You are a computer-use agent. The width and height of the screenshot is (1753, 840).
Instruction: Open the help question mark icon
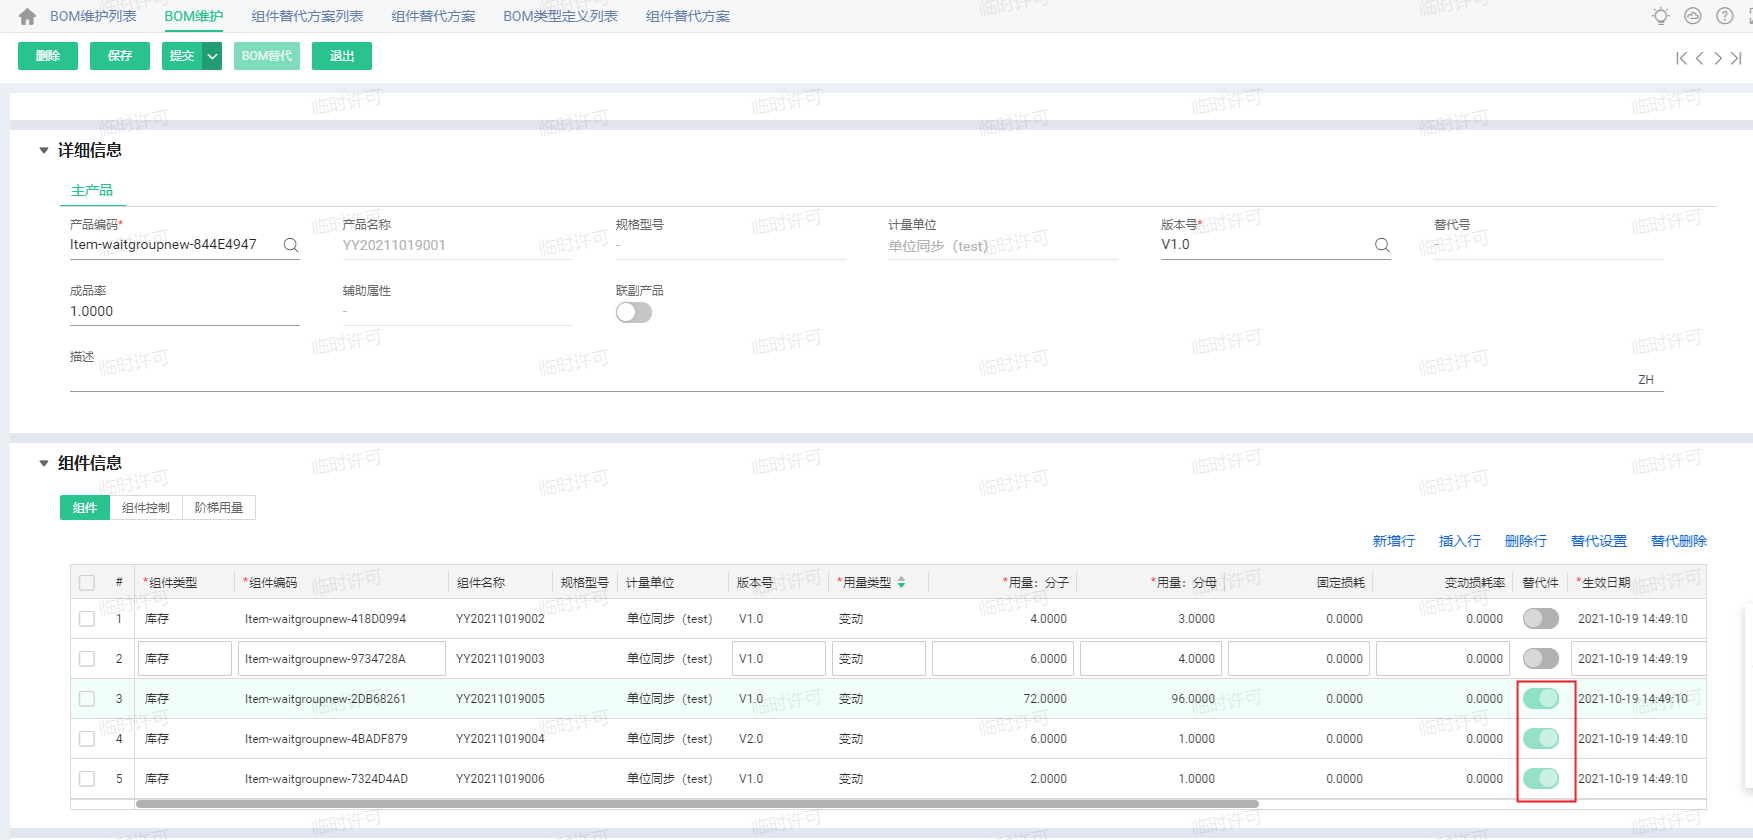pos(1725,16)
